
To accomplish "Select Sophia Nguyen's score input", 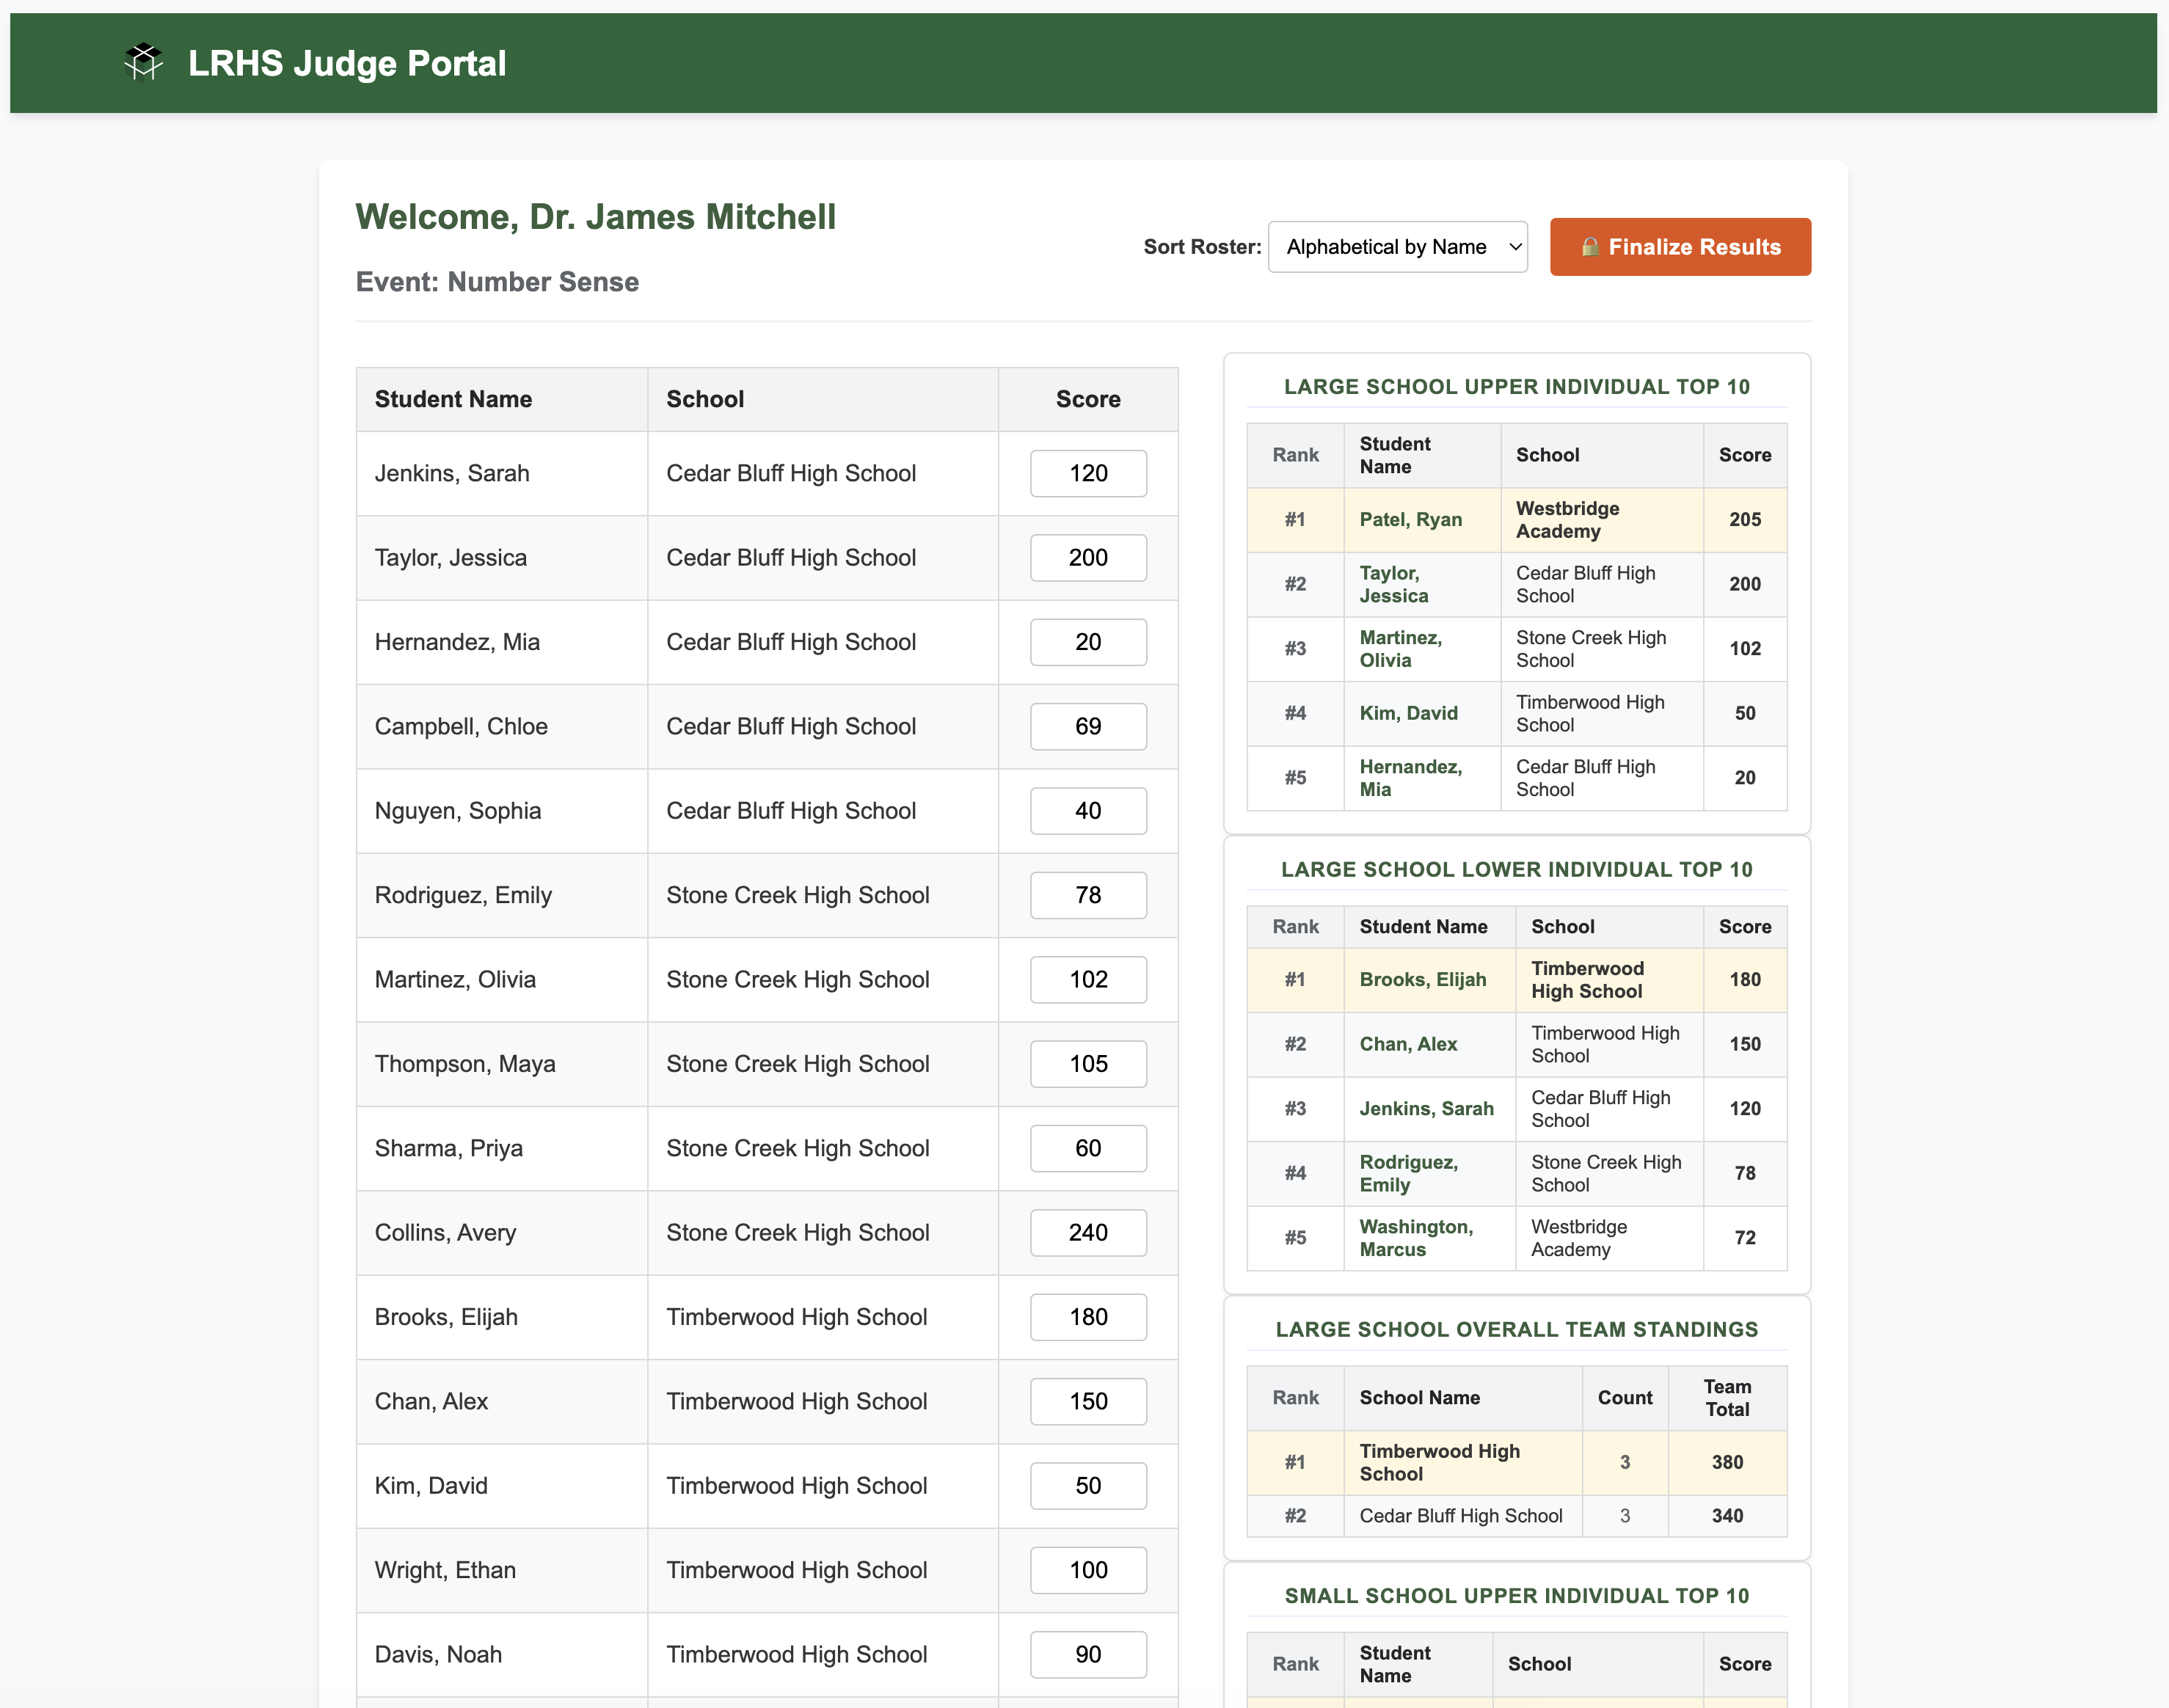I will coord(1088,811).
